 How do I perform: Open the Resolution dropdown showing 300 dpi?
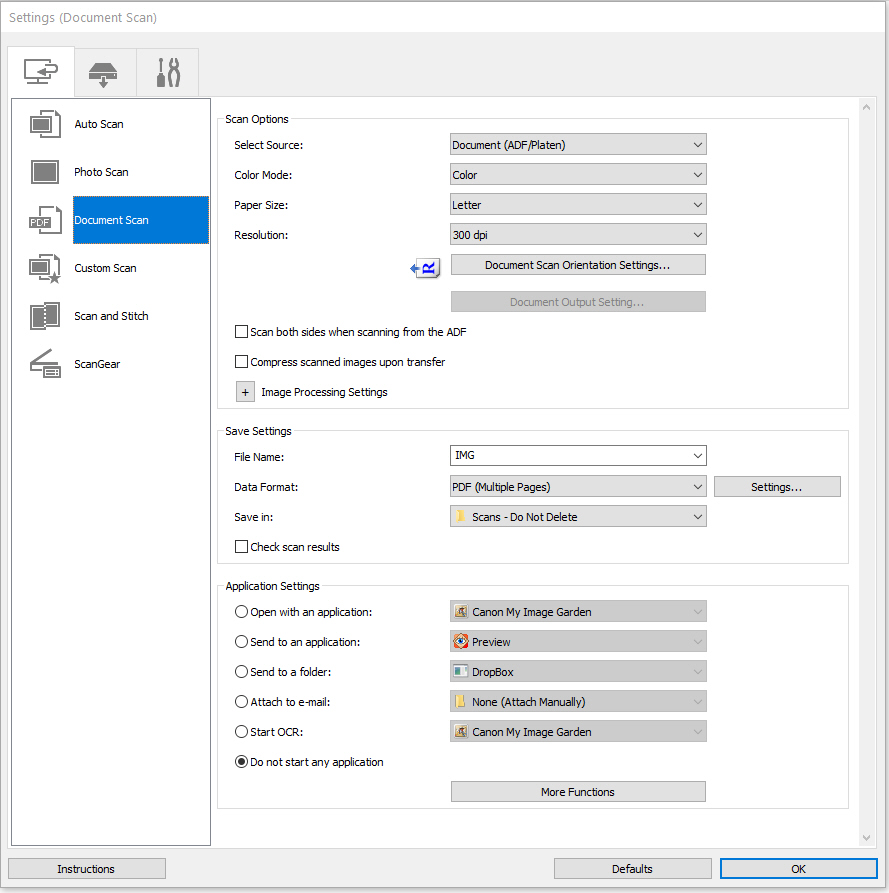click(x=578, y=235)
